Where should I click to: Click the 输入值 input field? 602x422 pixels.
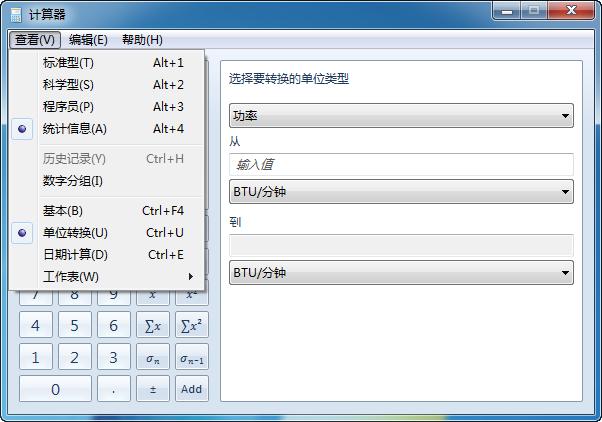[x=401, y=165]
